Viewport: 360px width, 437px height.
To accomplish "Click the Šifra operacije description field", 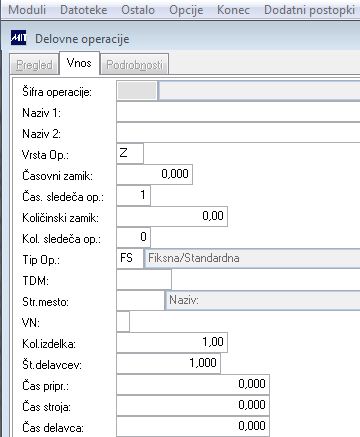I will [259, 91].
